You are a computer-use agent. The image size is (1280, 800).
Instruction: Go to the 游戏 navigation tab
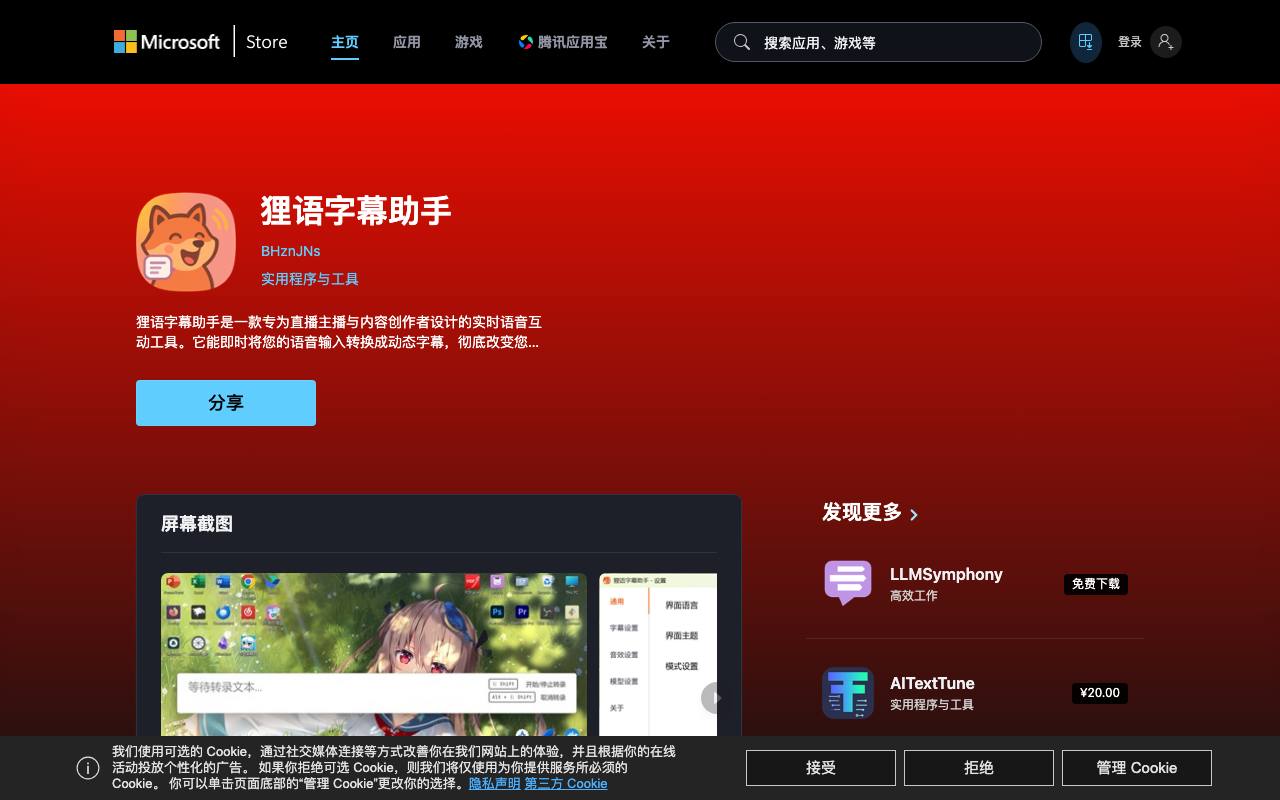pyautogui.click(x=469, y=42)
